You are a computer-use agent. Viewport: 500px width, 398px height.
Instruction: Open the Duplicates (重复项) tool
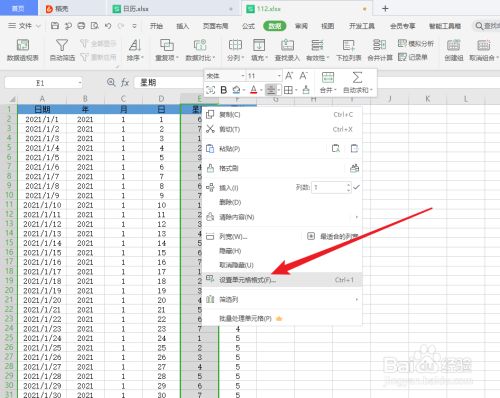tap(167, 49)
